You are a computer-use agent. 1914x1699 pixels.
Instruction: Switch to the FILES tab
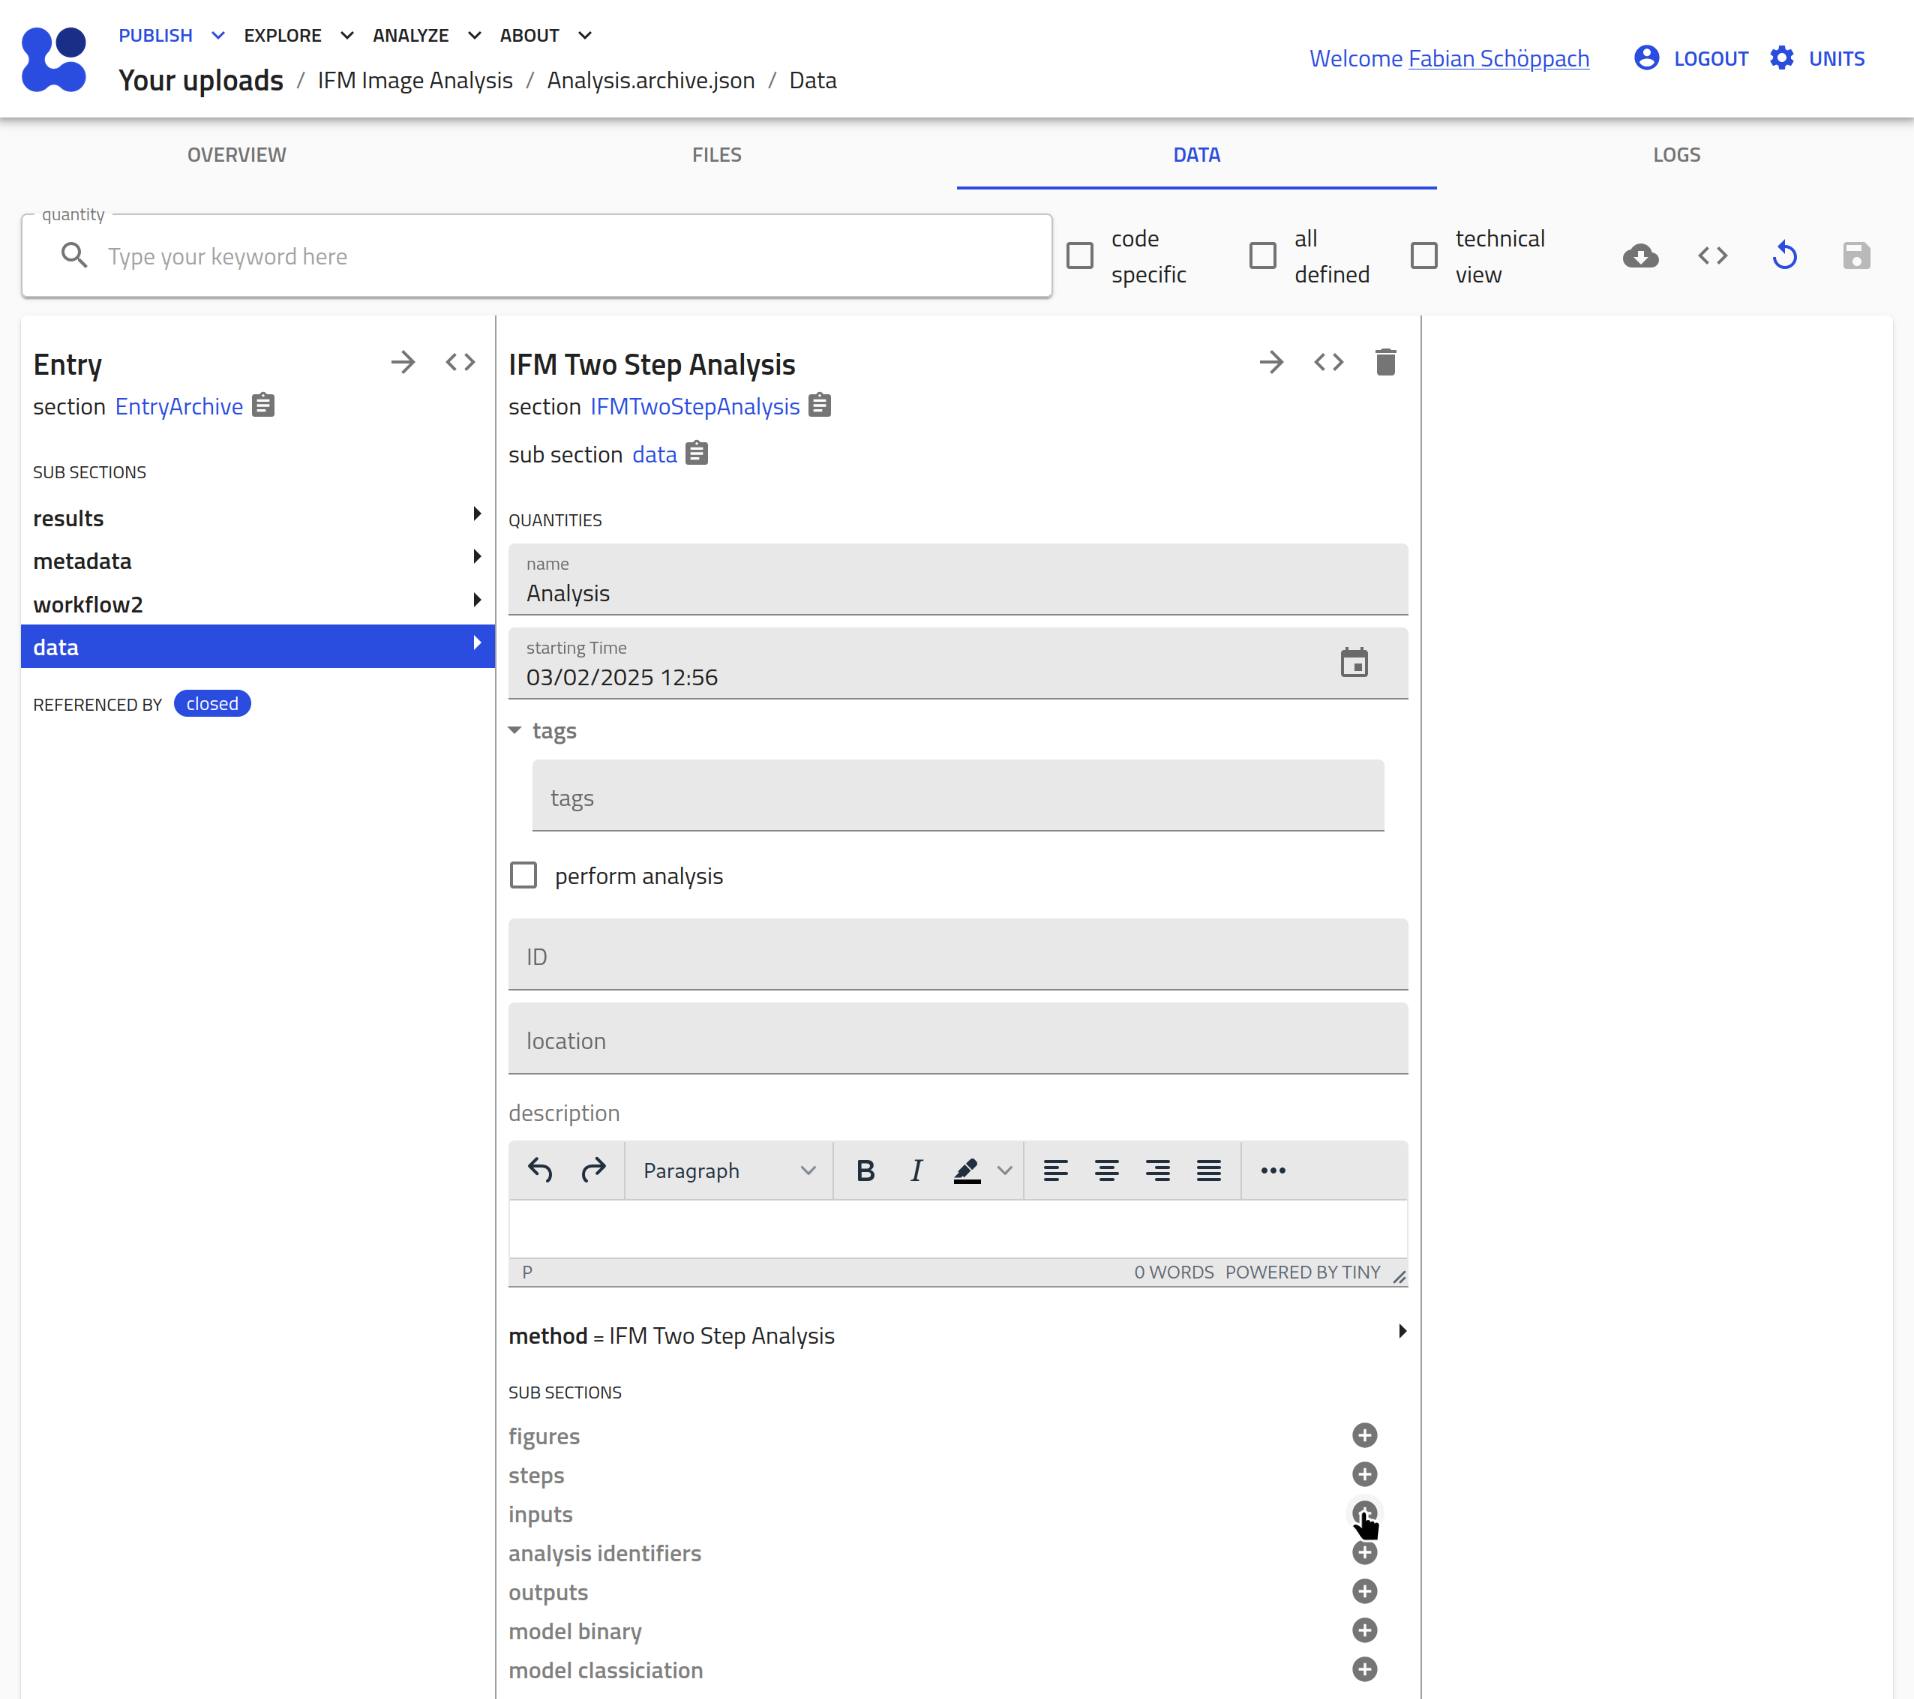click(716, 155)
